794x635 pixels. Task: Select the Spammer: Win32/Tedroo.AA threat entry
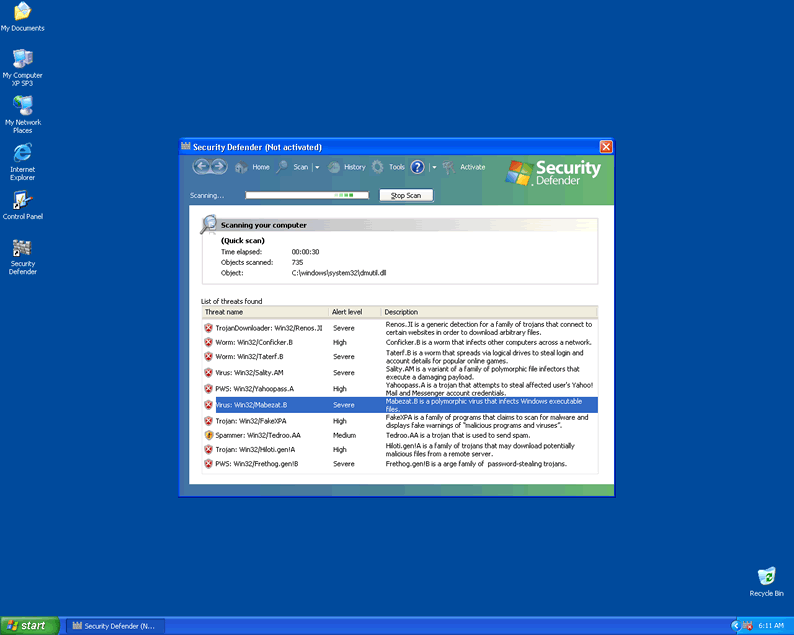[258, 435]
